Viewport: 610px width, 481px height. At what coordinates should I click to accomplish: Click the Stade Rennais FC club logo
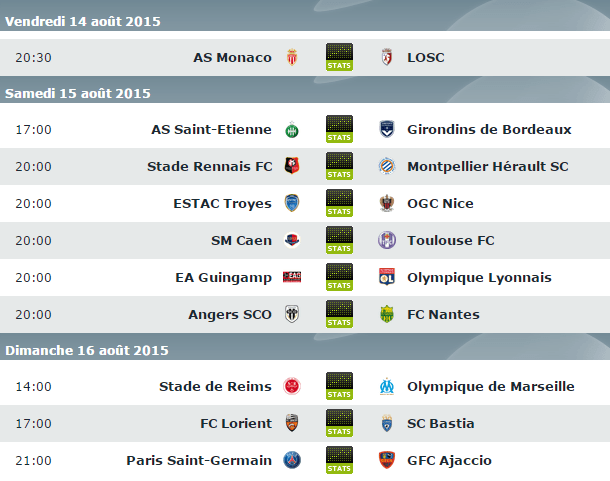tap(292, 166)
